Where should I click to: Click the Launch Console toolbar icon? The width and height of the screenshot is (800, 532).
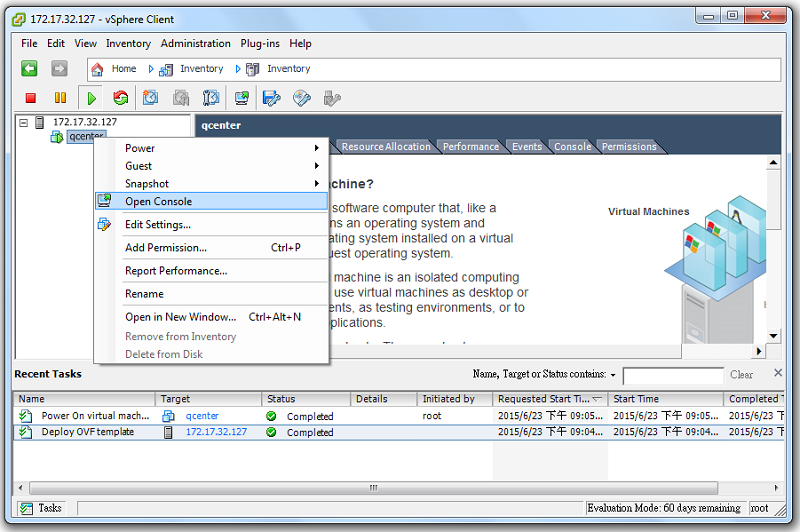pyautogui.click(x=241, y=98)
